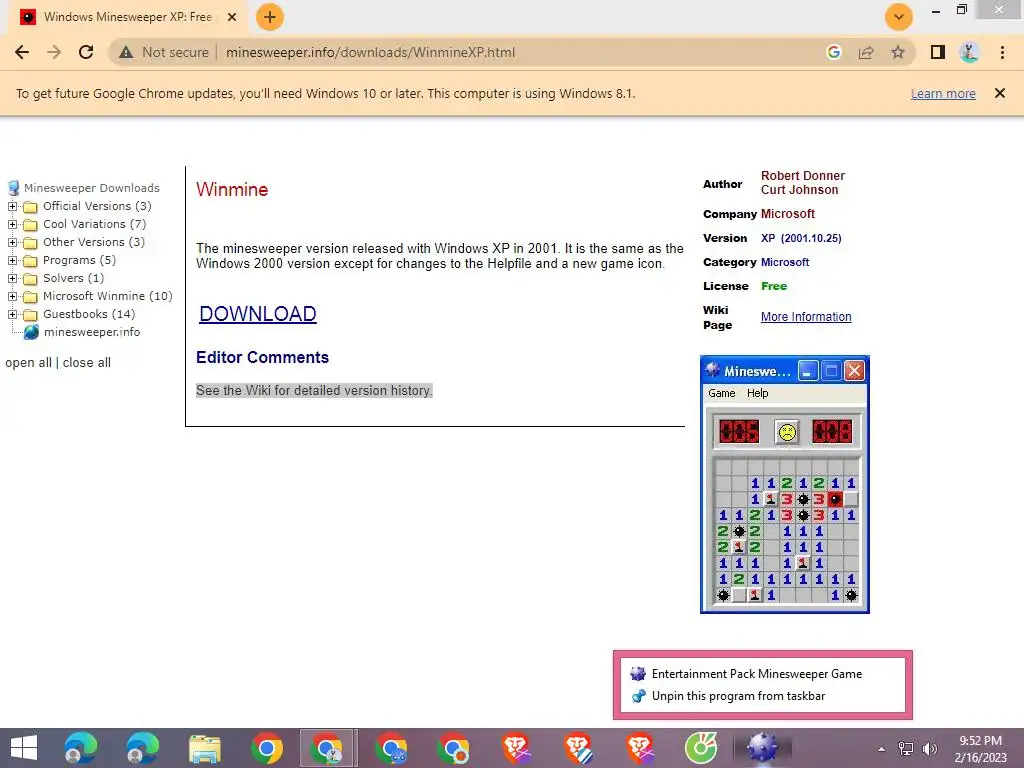Click the Learn more link
This screenshot has width=1024, height=768.
coord(943,93)
